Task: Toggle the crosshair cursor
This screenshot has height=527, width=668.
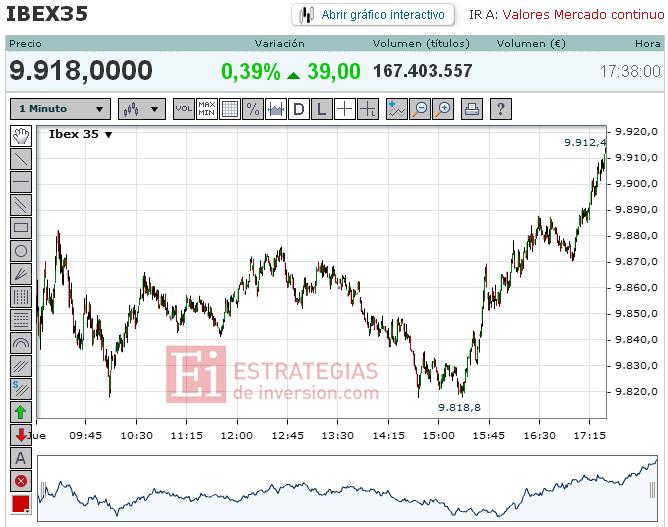Action: [x=345, y=109]
